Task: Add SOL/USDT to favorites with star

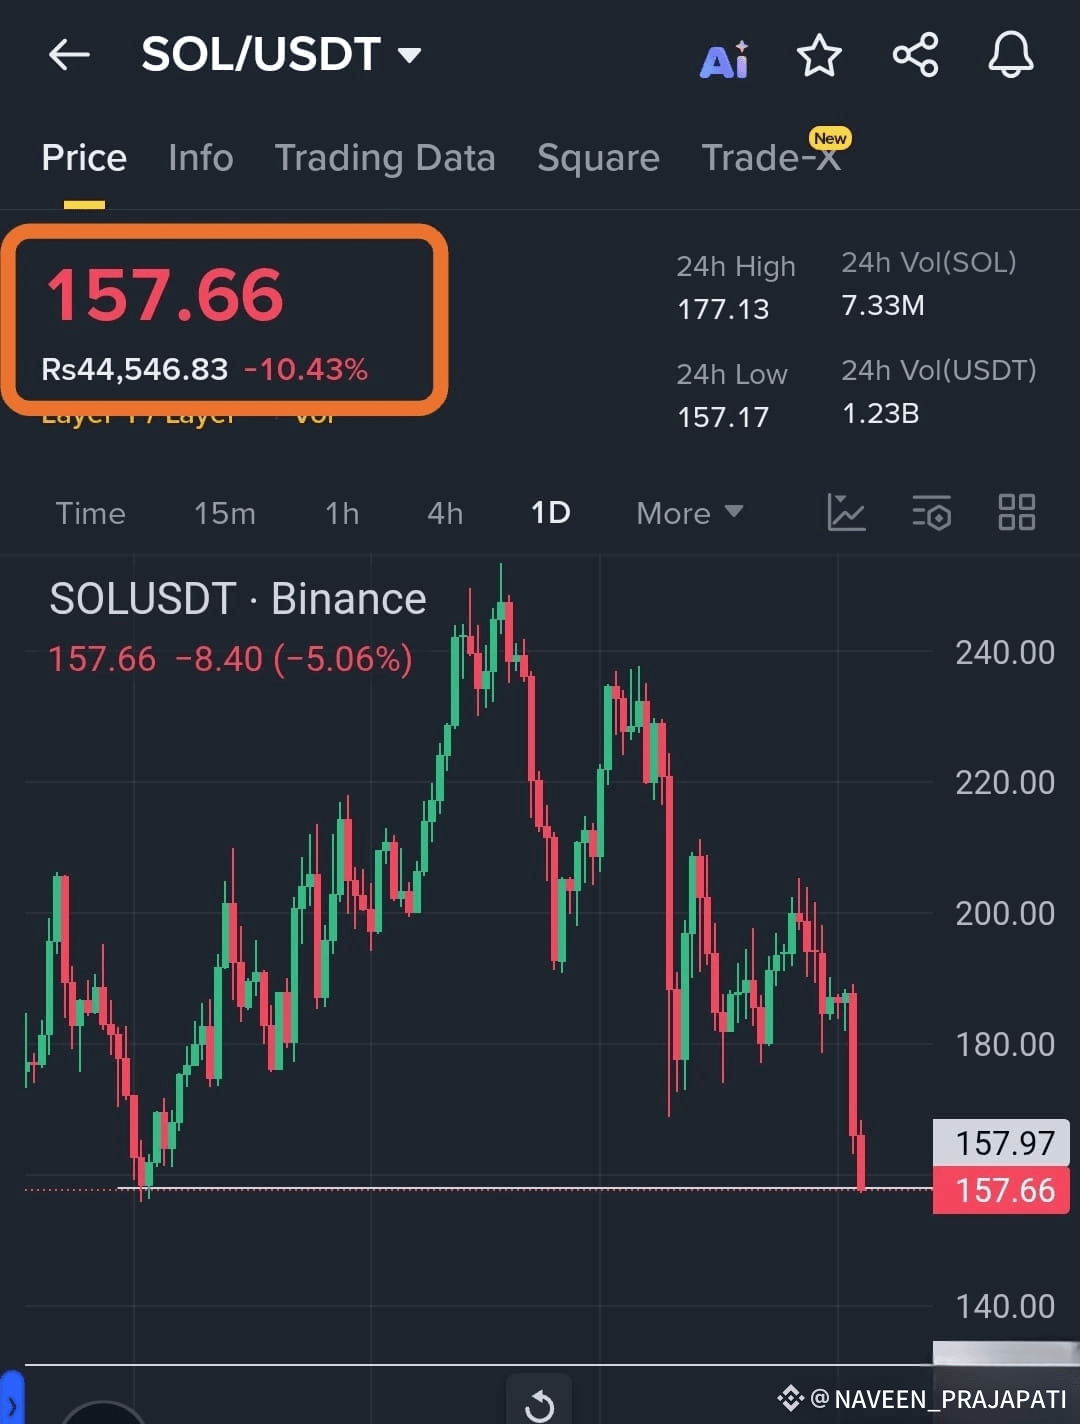Action: pyautogui.click(x=819, y=55)
